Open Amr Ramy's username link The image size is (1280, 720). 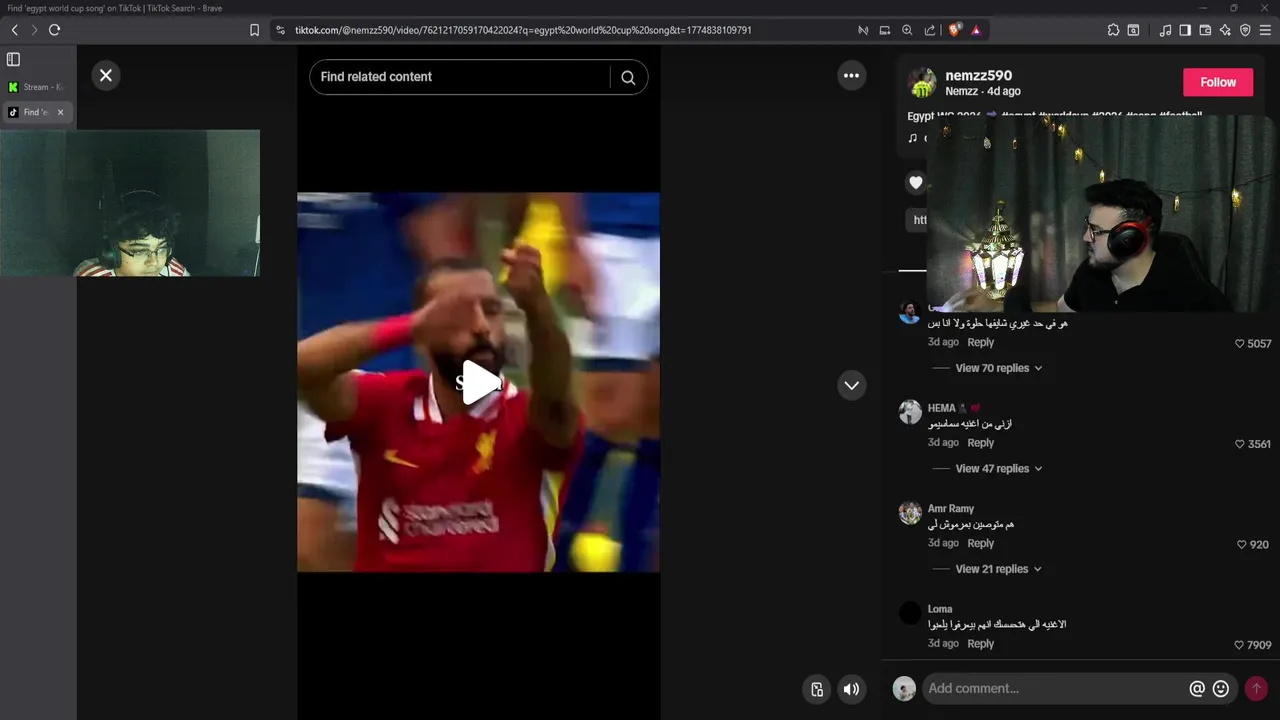point(950,508)
